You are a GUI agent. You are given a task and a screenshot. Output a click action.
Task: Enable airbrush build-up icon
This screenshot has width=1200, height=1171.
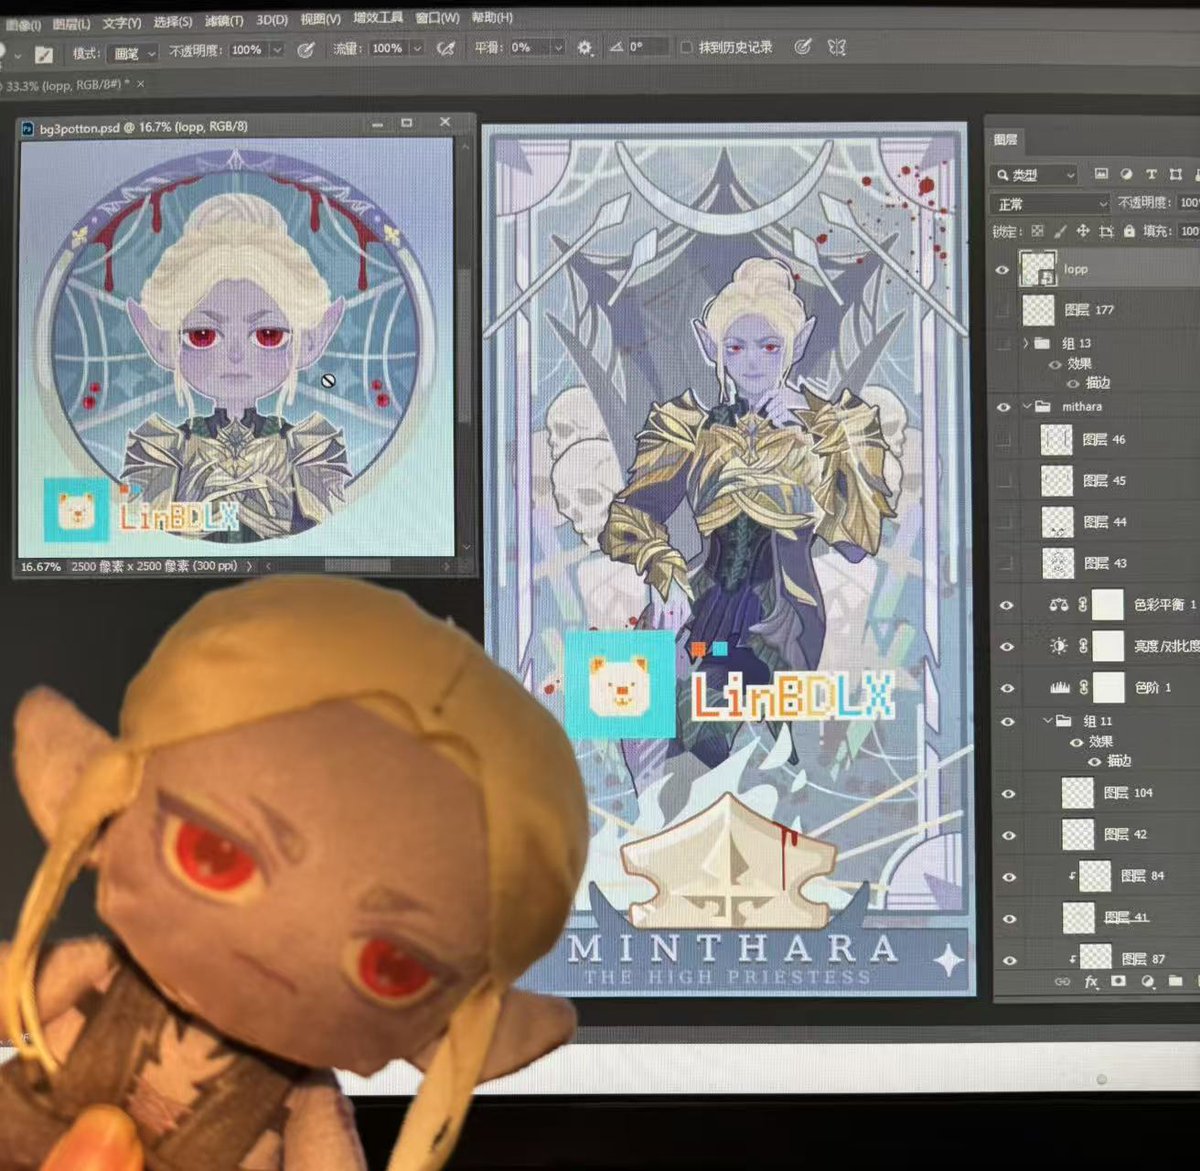(446, 48)
